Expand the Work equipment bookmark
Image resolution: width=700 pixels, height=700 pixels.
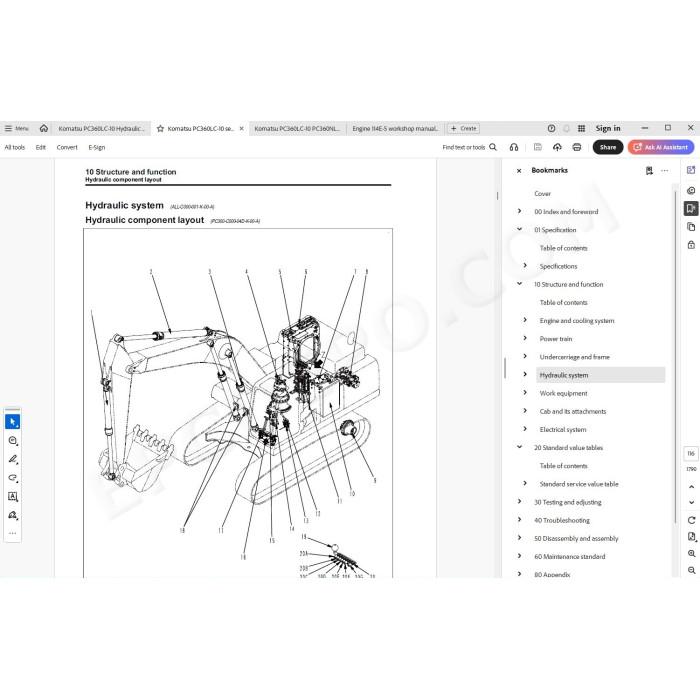click(x=525, y=393)
